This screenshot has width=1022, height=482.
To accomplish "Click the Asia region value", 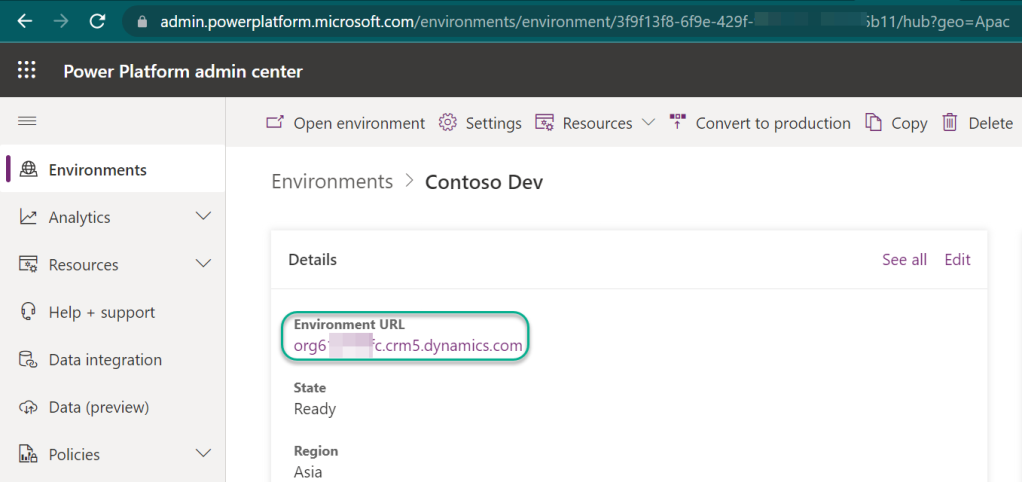I will tap(308, 472).
